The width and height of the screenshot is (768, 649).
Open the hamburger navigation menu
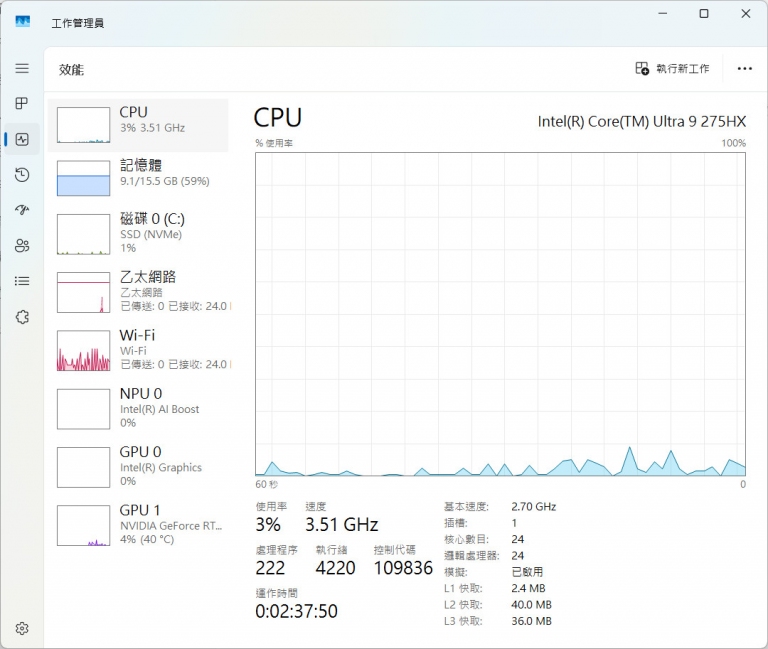[x=22, y=68]
